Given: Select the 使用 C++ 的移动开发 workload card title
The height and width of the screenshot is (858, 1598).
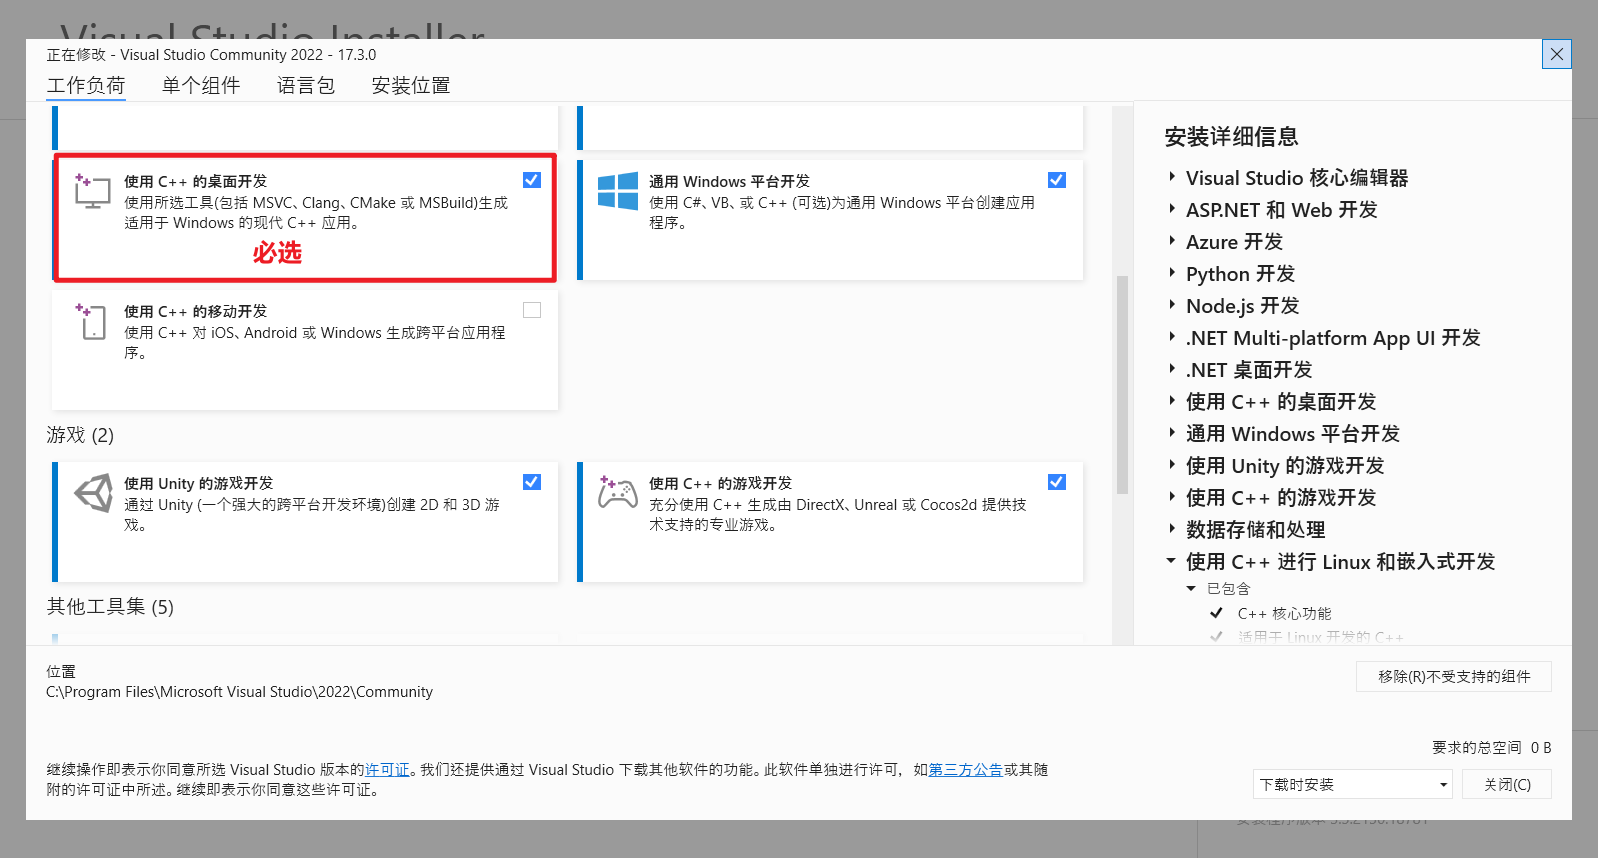Looking at the screenshot, I should pos(195,311).
